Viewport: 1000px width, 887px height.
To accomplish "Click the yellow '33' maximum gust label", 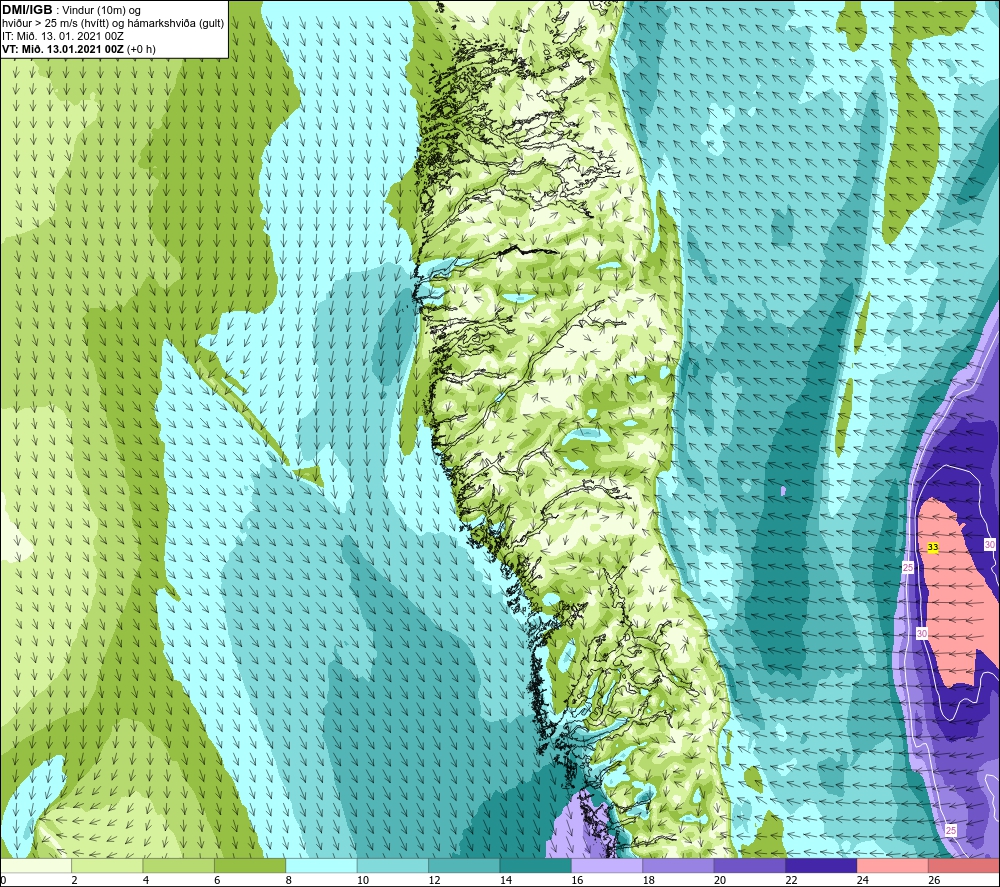I will tap(932, 547).
